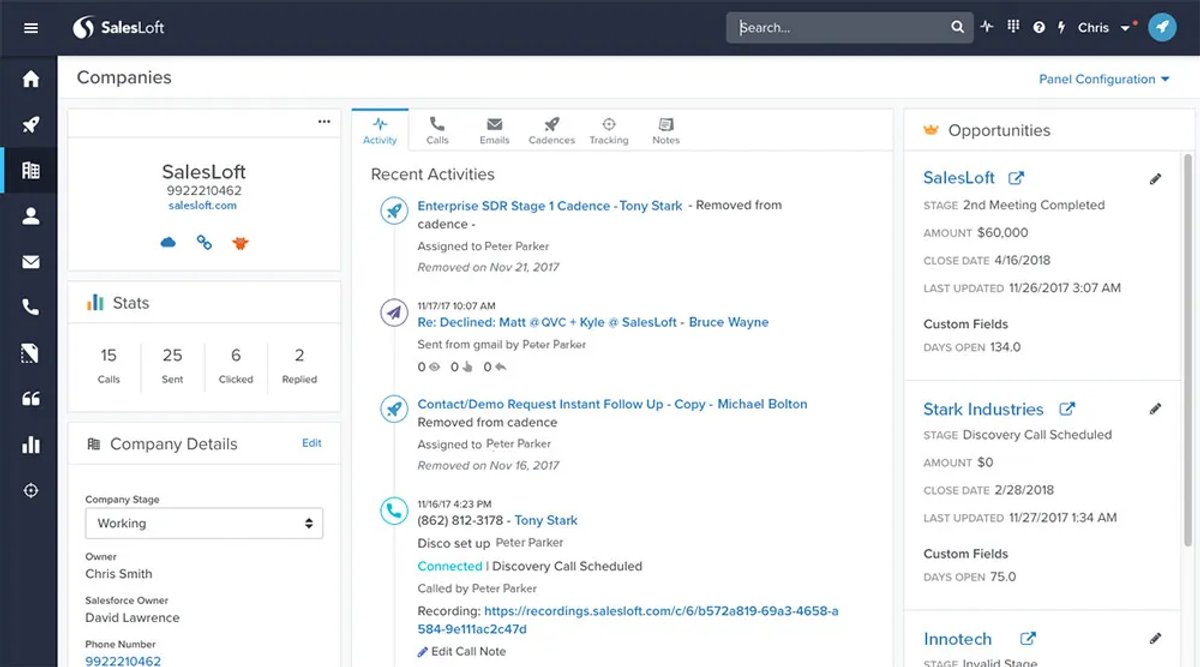Click the Connected call status text
1200x667 pixels.
point(450,566)
